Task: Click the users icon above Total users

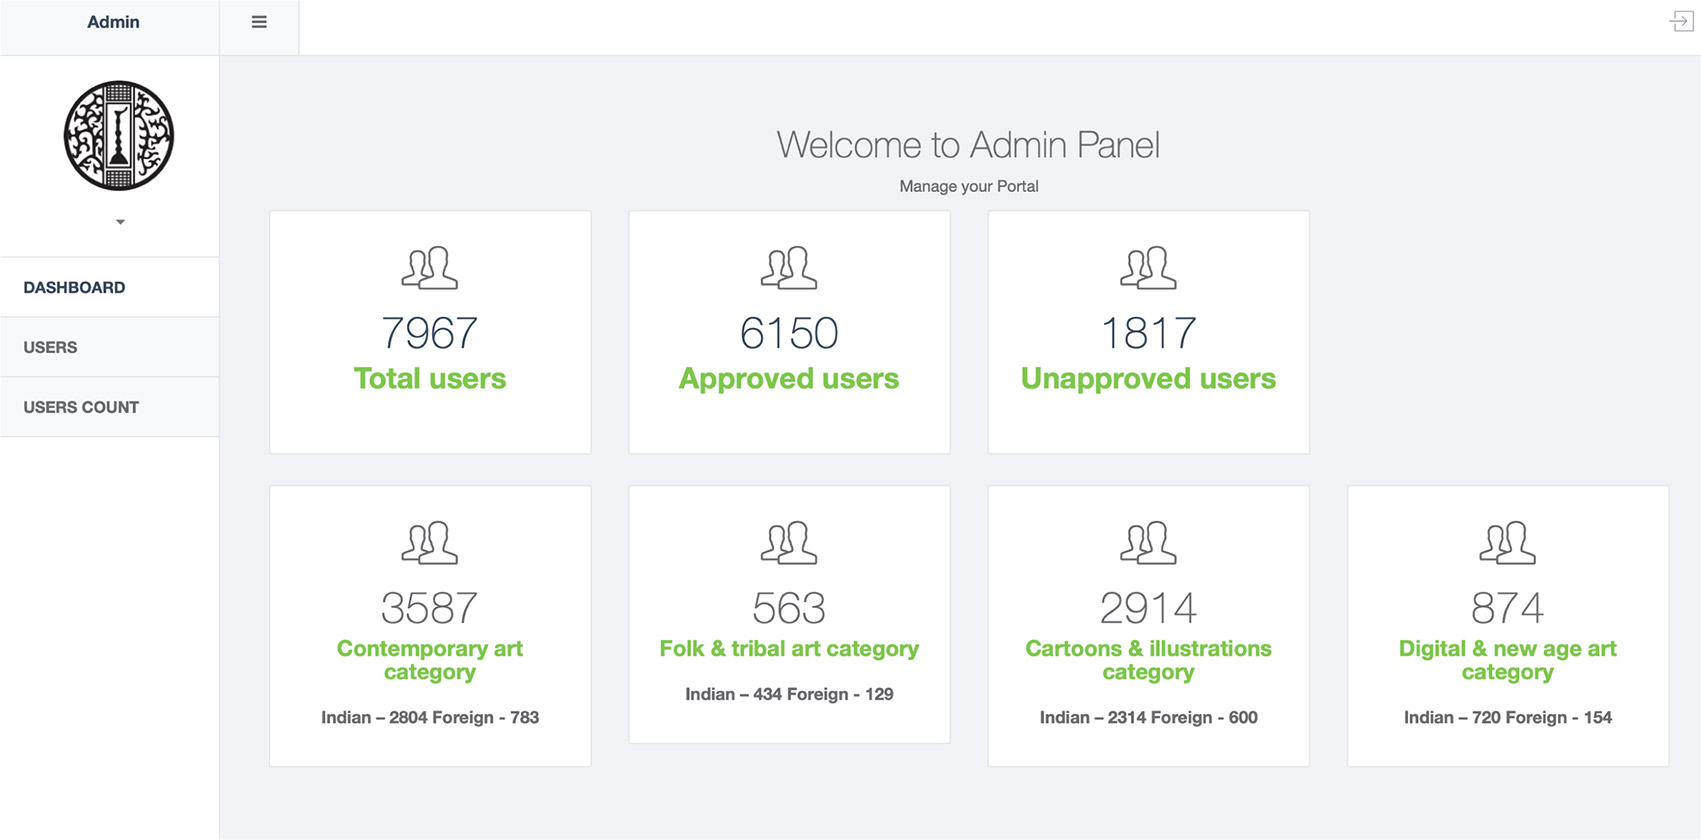Action: [x=430, y=268]
